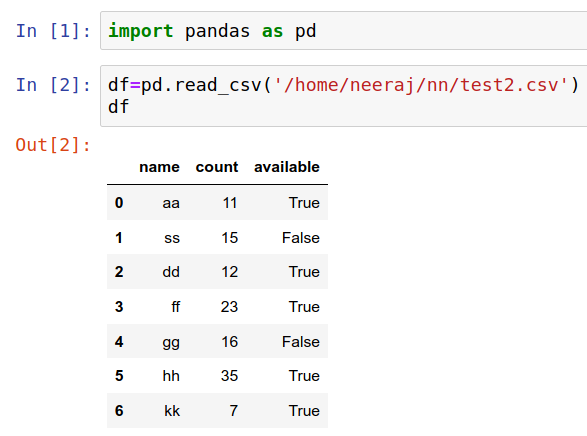The width and height of the screenshot is (587, 436).
Task: Click the 'ff' name cell
Action: pyautogui.click(x=176, y=307)
